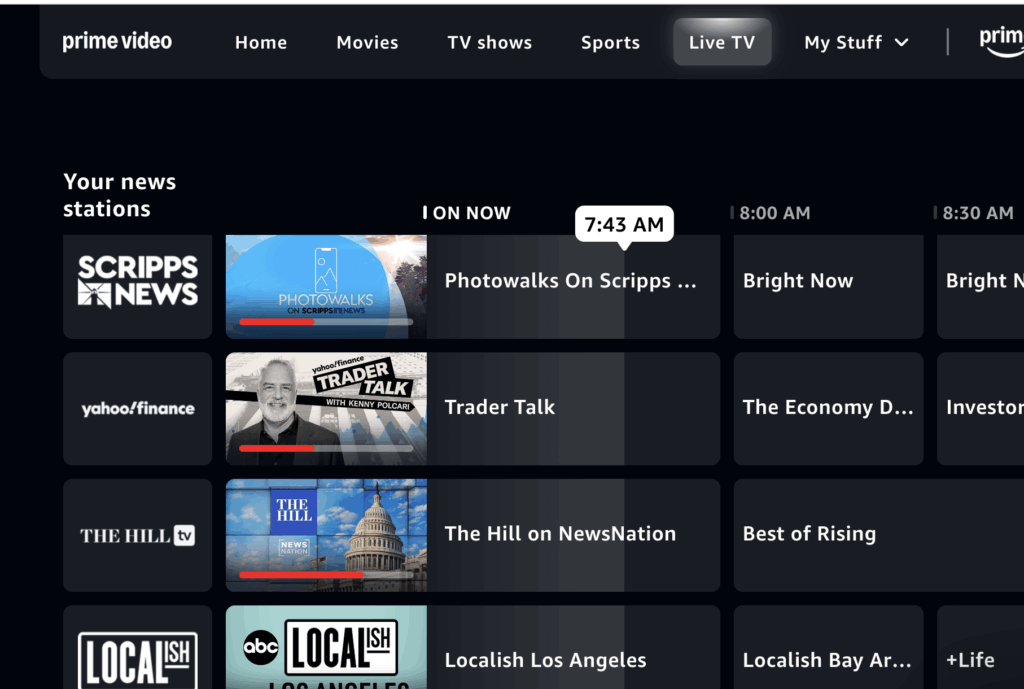
Task: Select the Best of Rising program
Action: [x=876, y=535]
